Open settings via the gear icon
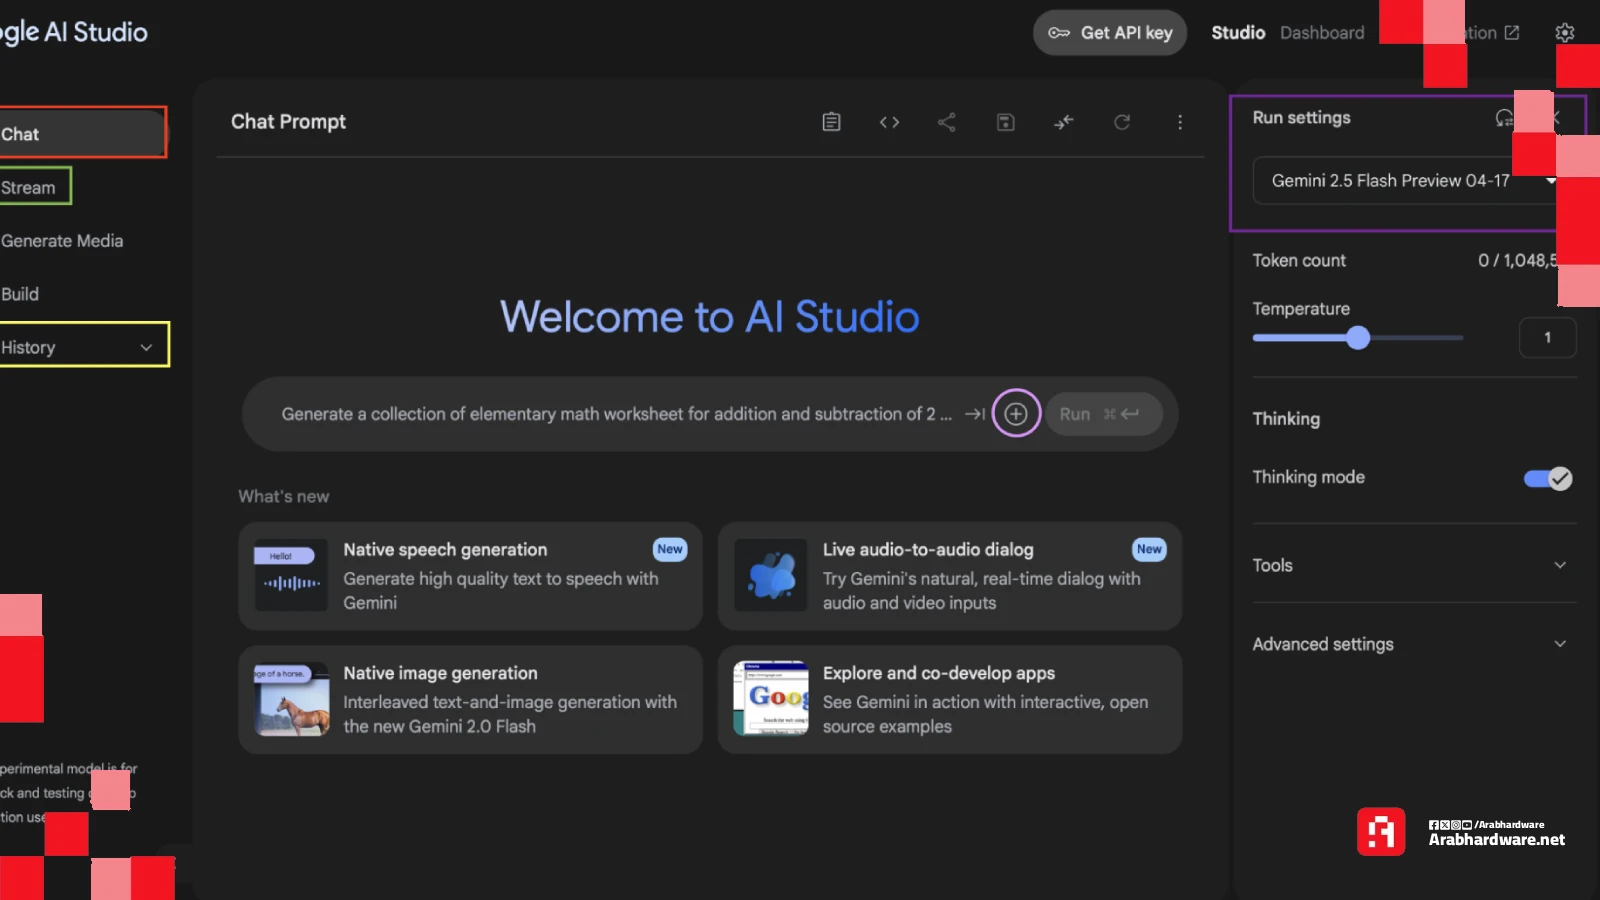The image size is (1600, 900). pyautogui.click(x=1565, y=33)
